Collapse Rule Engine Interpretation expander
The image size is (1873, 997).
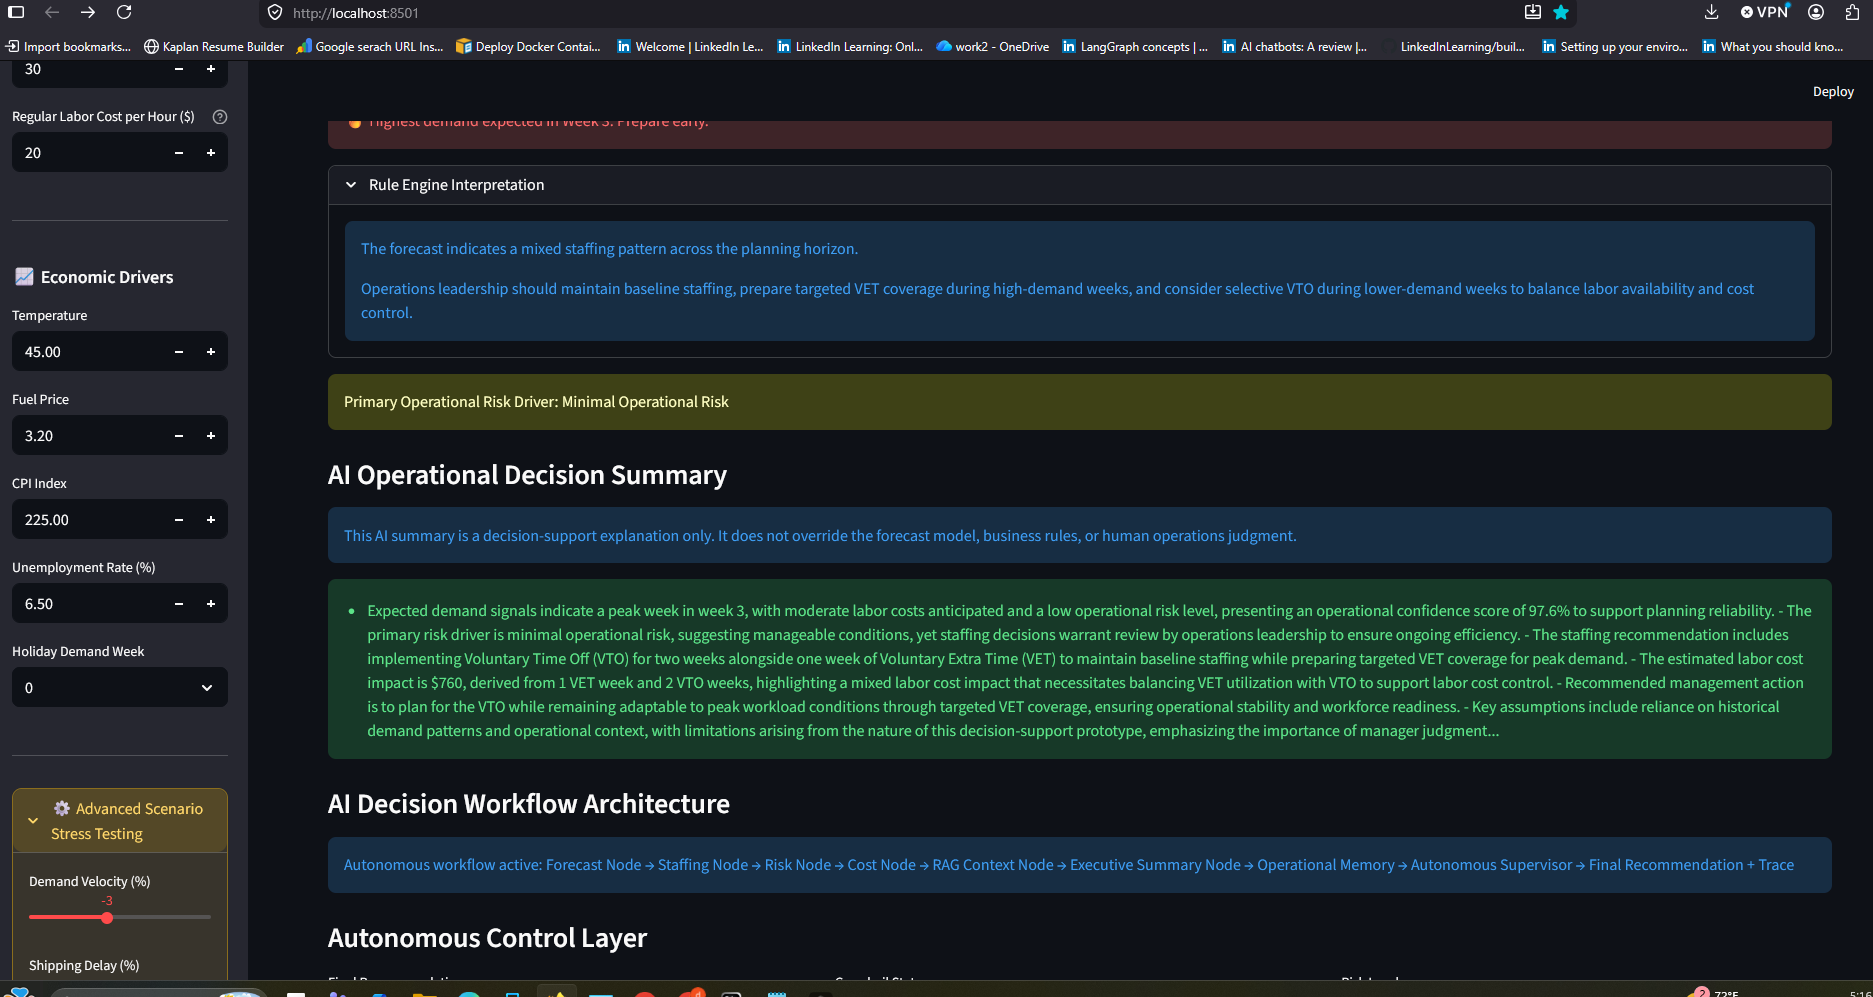point(1079,185)
